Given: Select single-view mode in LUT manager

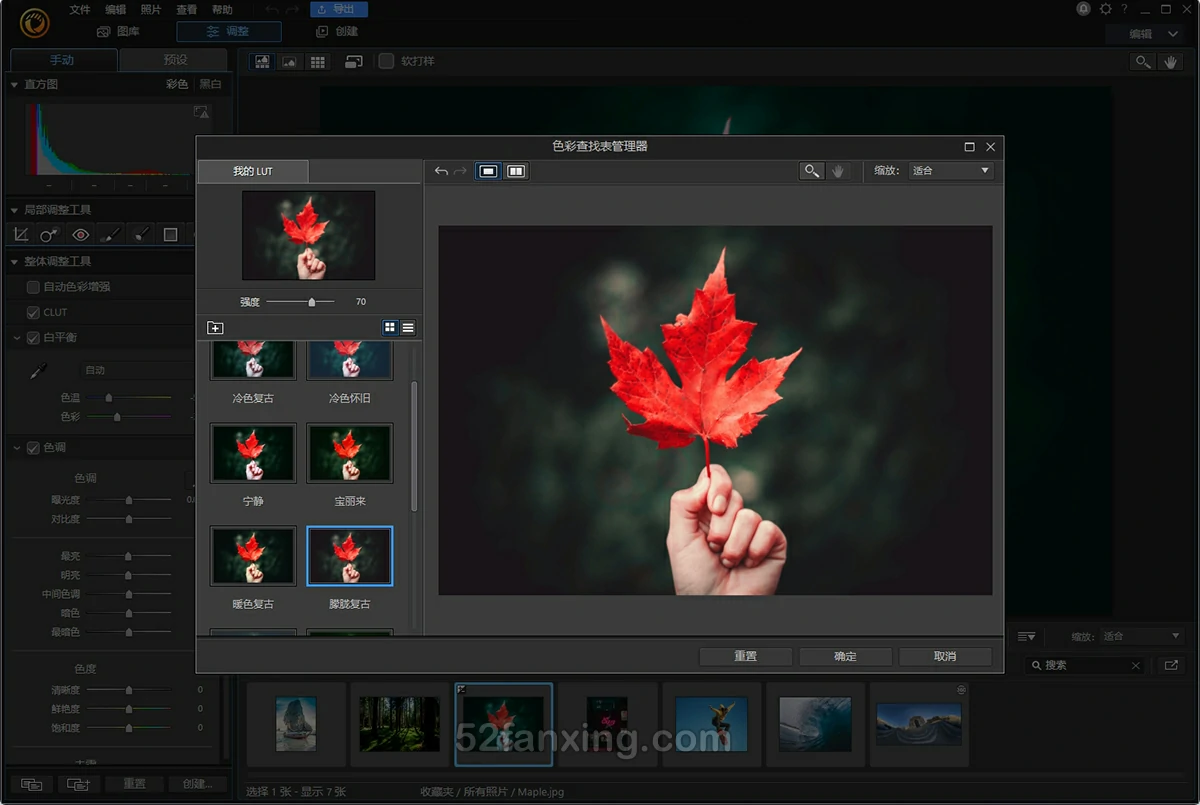Looking at the screenshot, I should coord(488,171).
